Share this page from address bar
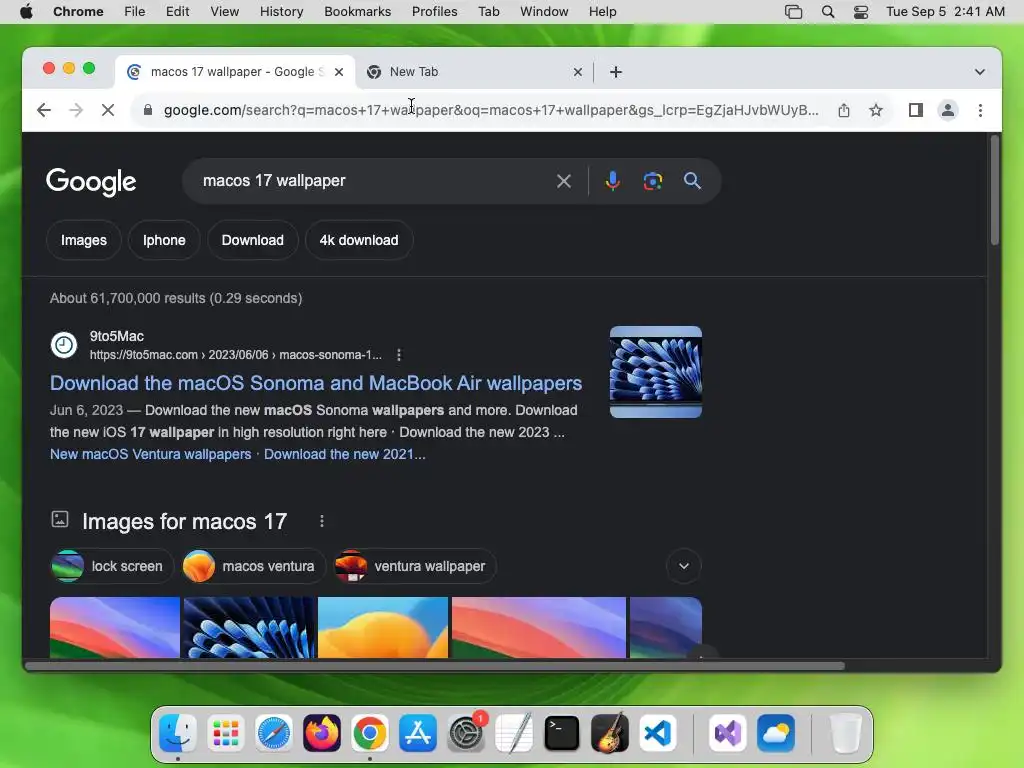Screen dimensions: 1024x768 [x=844, y=110]
